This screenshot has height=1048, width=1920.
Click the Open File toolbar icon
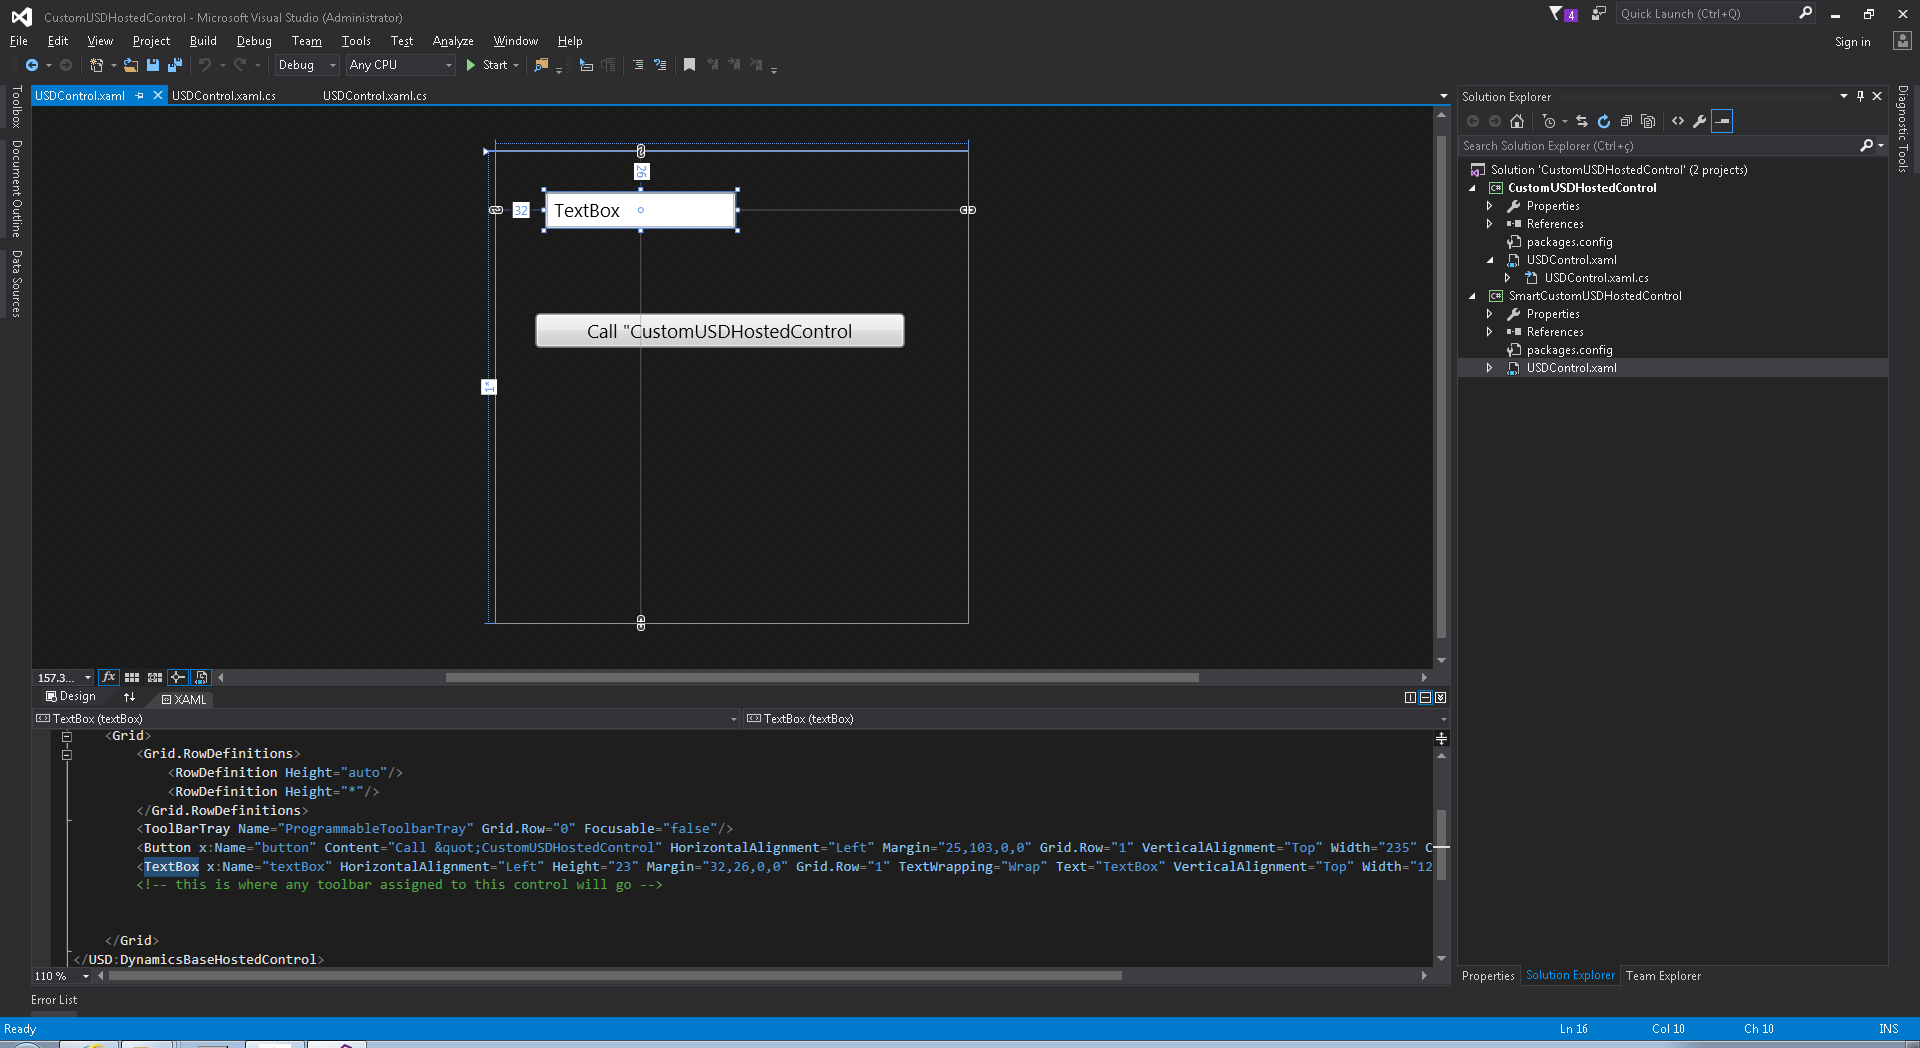[x=130, y=65]
